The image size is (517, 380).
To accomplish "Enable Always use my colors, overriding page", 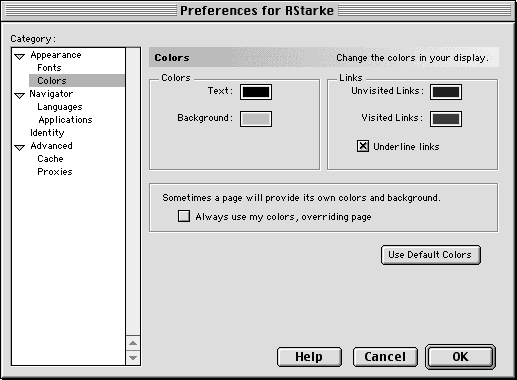I will tap(184, 216).
